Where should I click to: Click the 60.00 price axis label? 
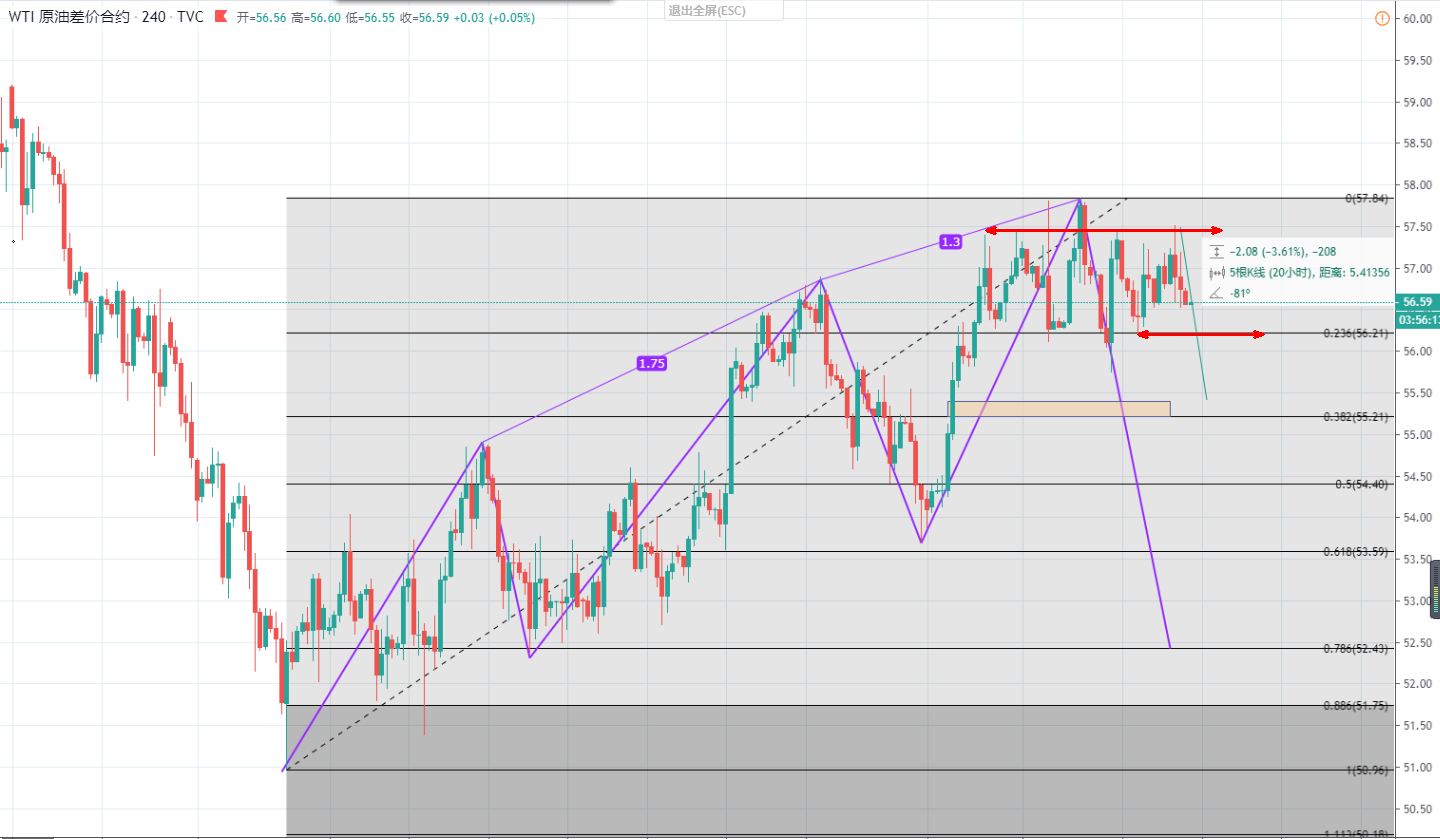1417,19
